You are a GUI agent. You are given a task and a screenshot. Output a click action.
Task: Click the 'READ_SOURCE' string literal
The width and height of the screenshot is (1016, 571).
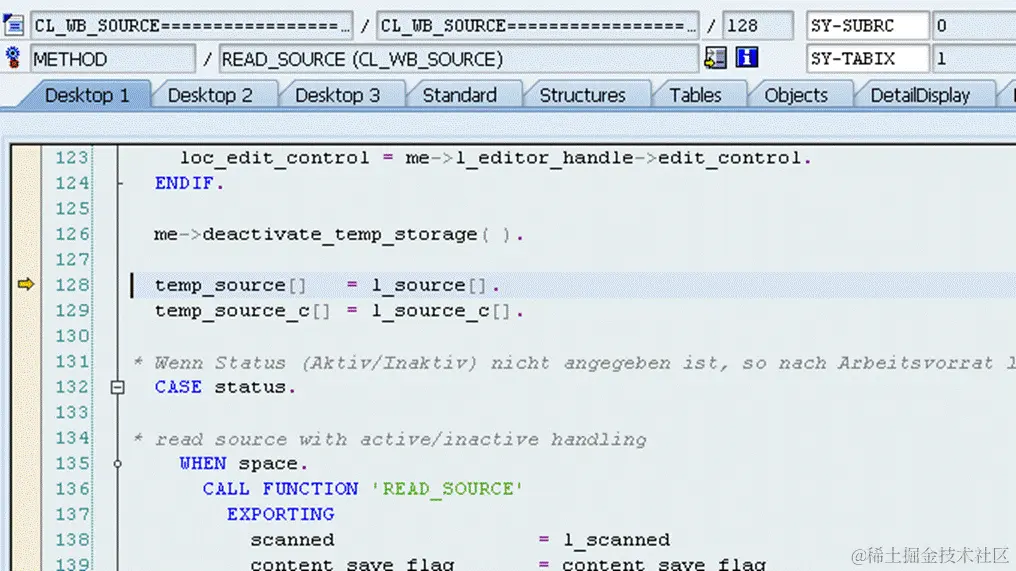coord(446,489)
